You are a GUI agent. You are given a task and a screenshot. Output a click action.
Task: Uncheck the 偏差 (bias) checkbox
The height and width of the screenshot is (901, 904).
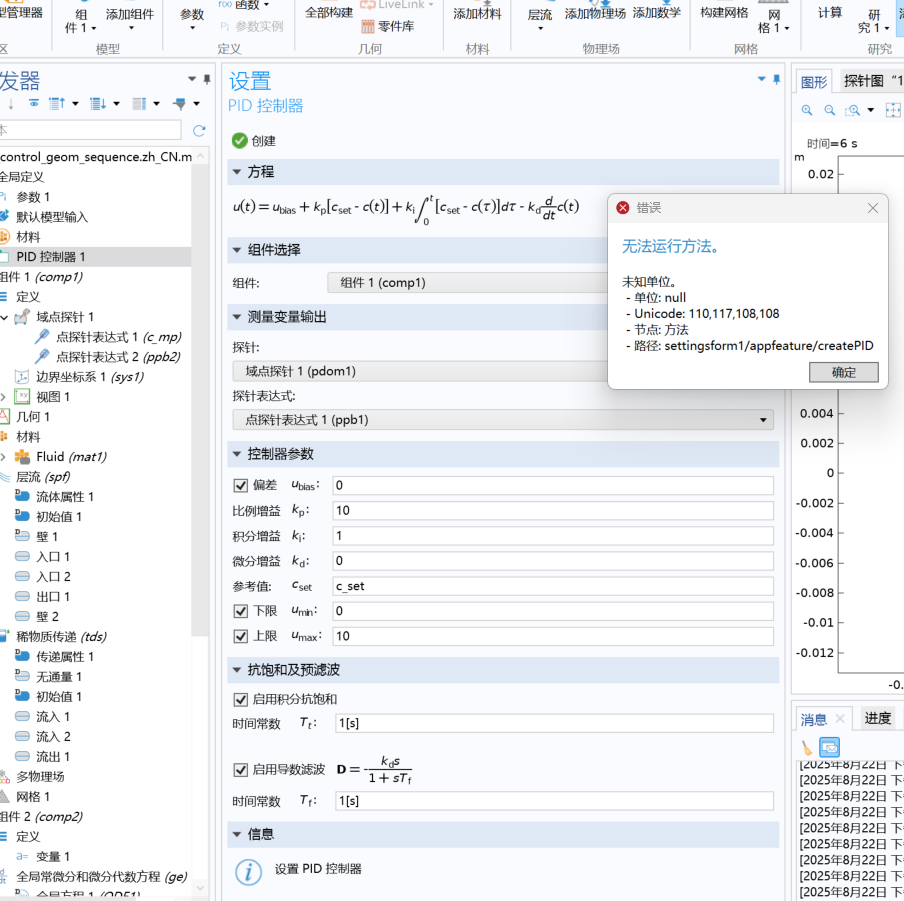pos(241,485)
